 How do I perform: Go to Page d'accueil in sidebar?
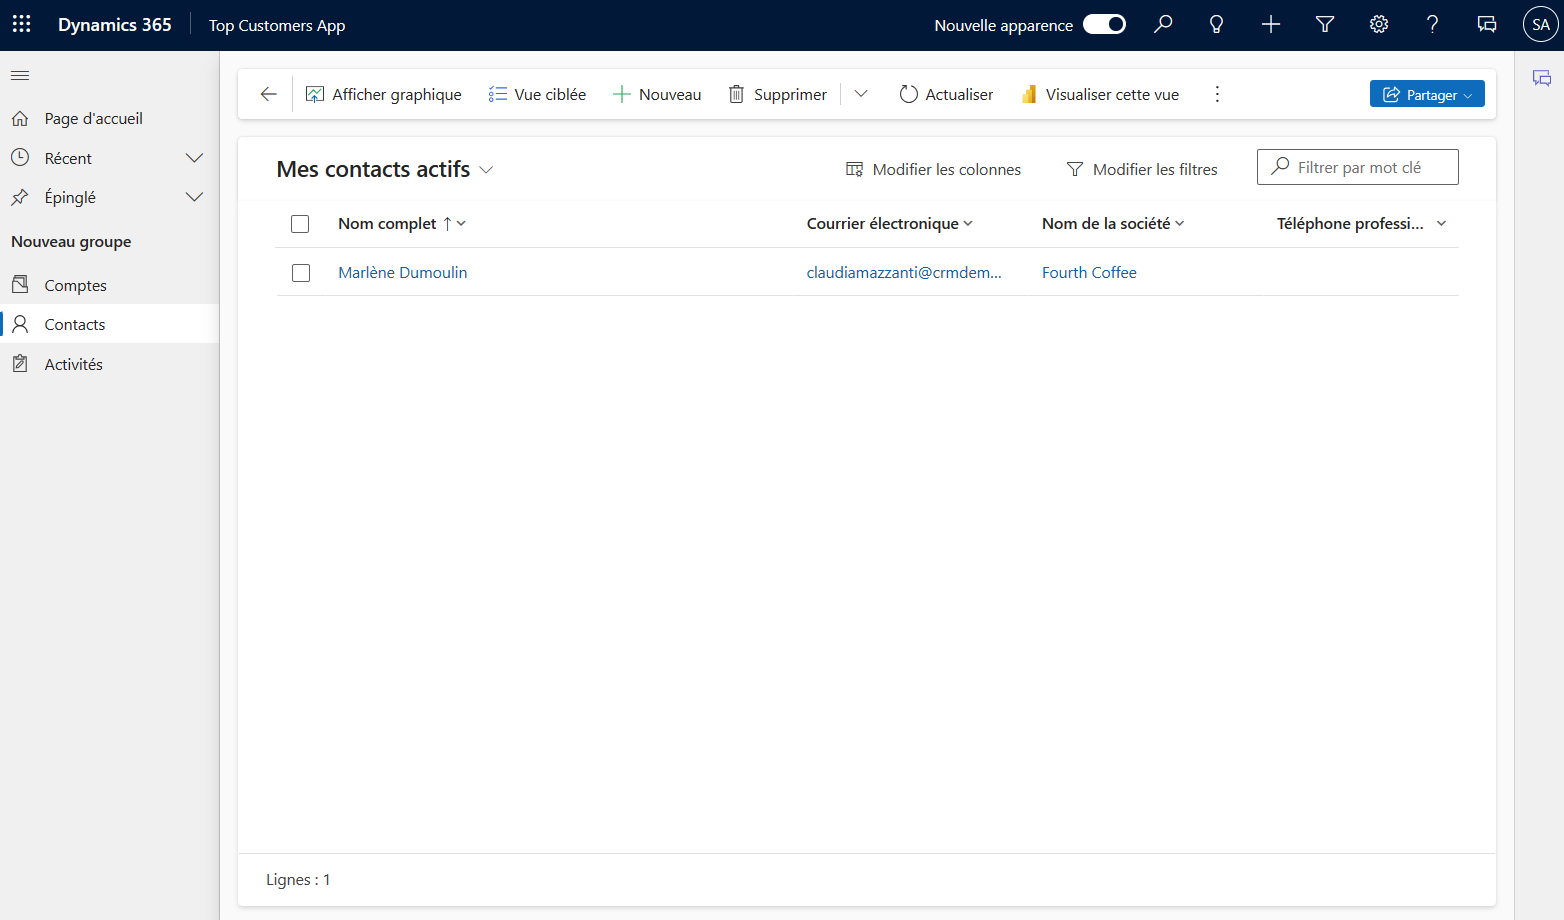(x=109, y=118)
